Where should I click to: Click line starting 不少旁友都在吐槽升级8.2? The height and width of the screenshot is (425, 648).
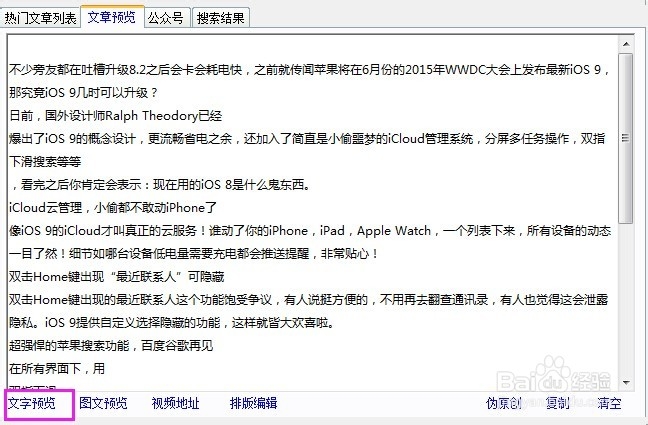(x=309, y=69)
